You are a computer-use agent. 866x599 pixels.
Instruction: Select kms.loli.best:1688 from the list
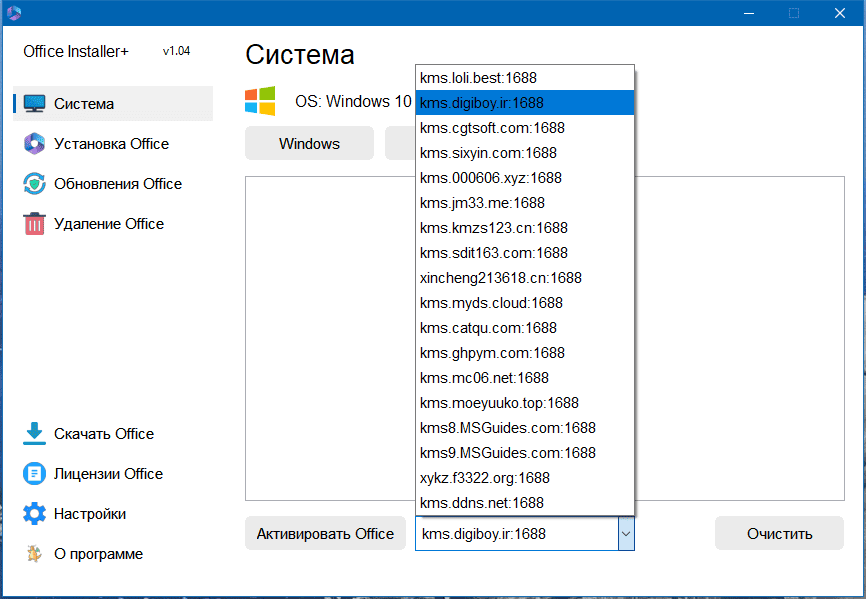pos(525,78)
